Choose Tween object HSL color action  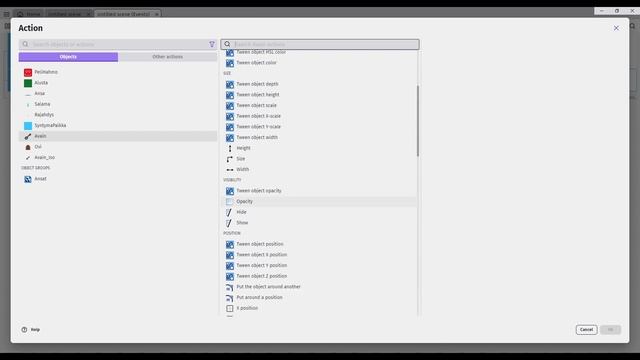coord(319,52)
